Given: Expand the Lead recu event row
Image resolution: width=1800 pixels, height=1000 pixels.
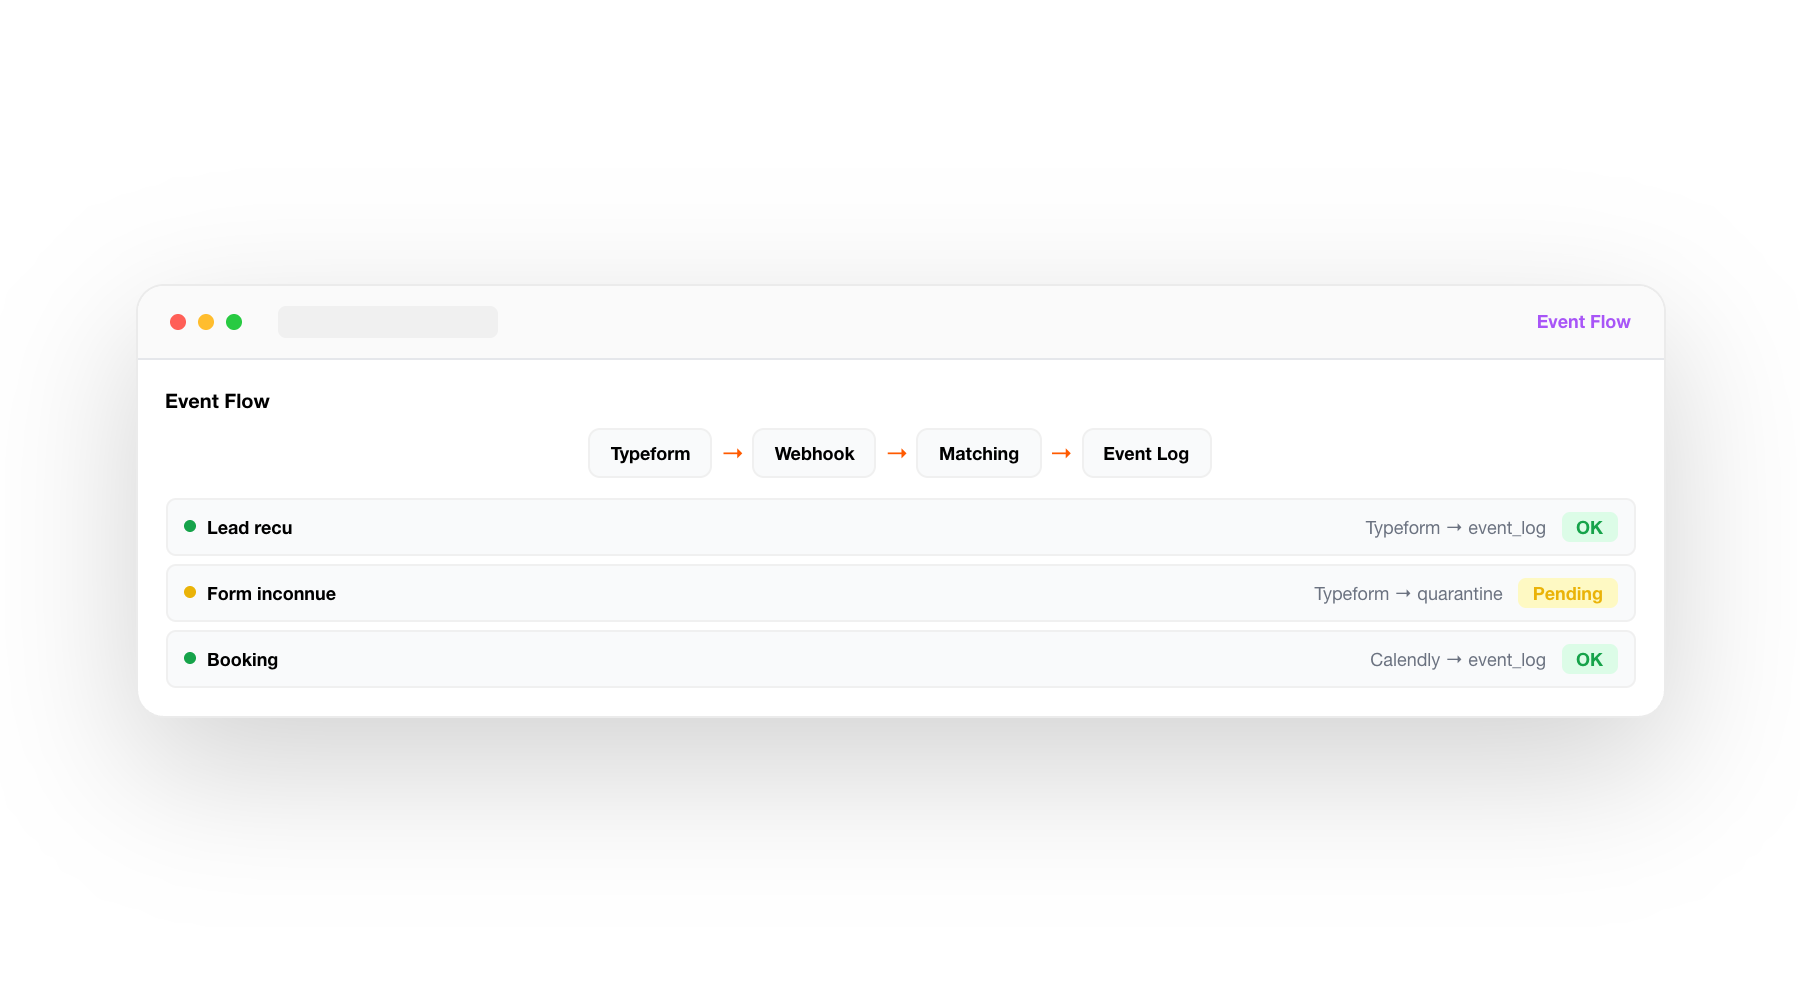Looking at the screenshot, I should [800, 527].
